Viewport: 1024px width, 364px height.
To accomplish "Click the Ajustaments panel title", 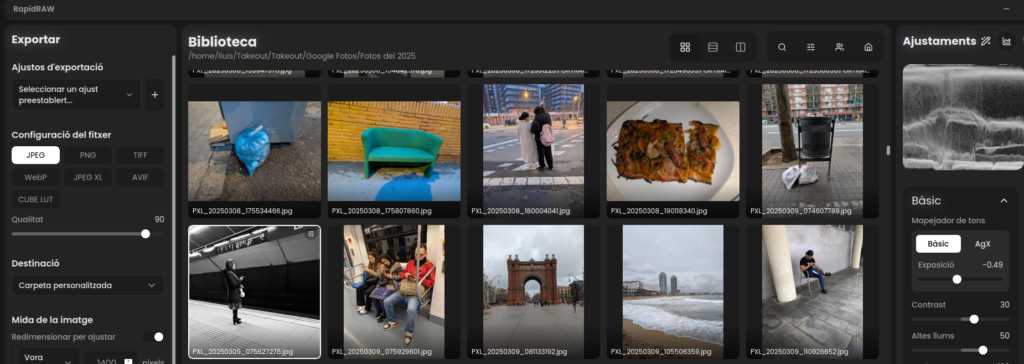I will coord(939,41).
